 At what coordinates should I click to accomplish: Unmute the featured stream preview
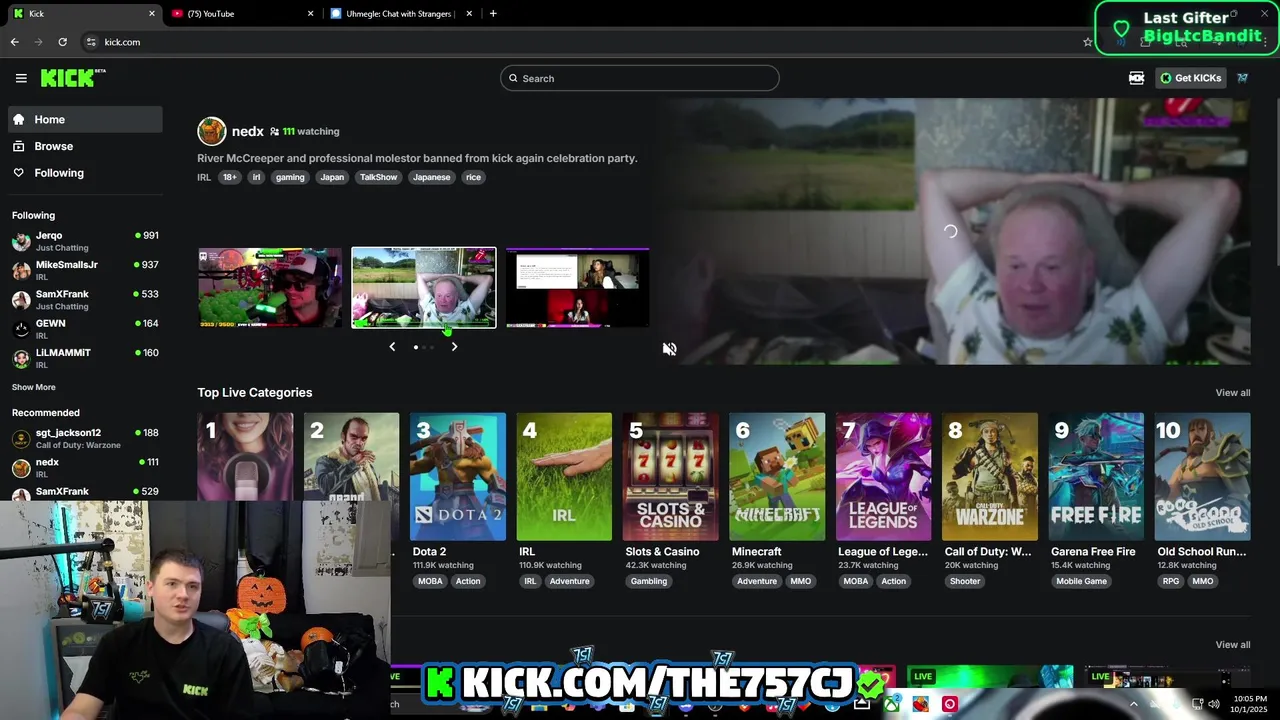(x=669, y=349)
